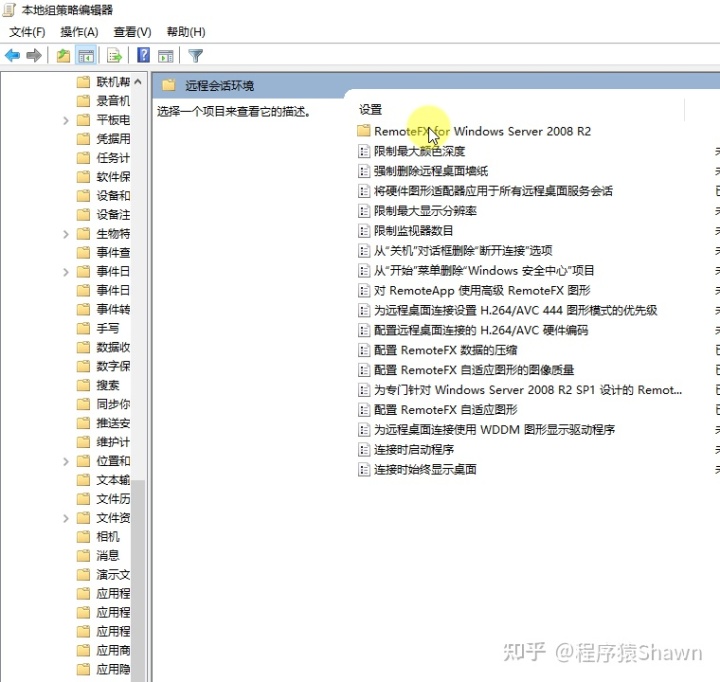Select the 凭据用 tree folder

point(103,139)
